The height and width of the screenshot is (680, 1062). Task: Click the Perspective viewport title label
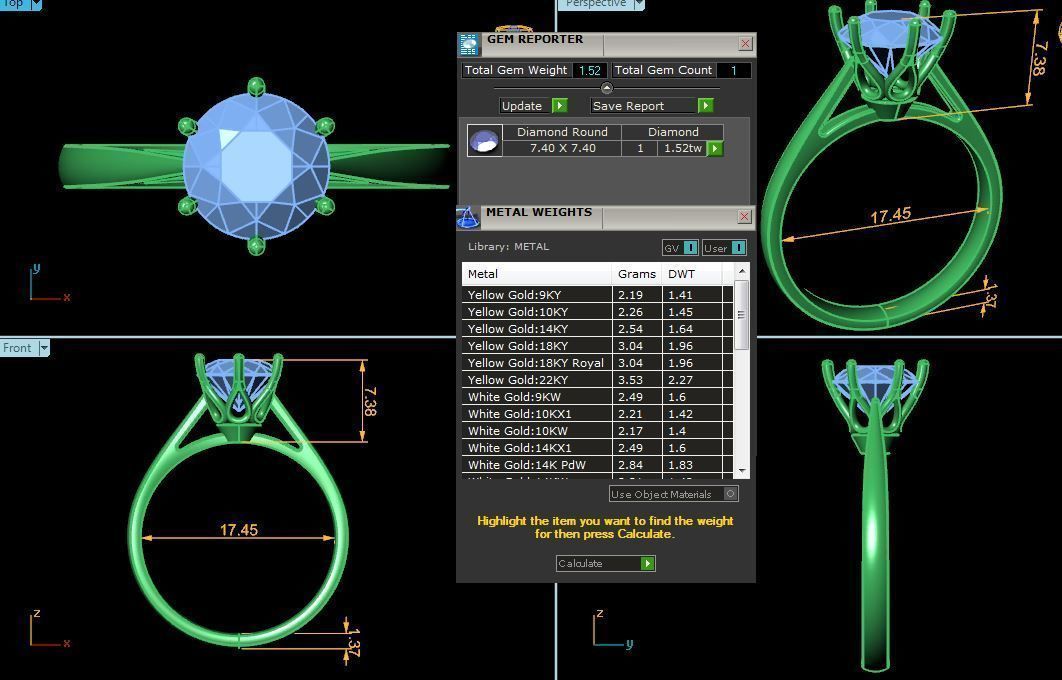595,4
